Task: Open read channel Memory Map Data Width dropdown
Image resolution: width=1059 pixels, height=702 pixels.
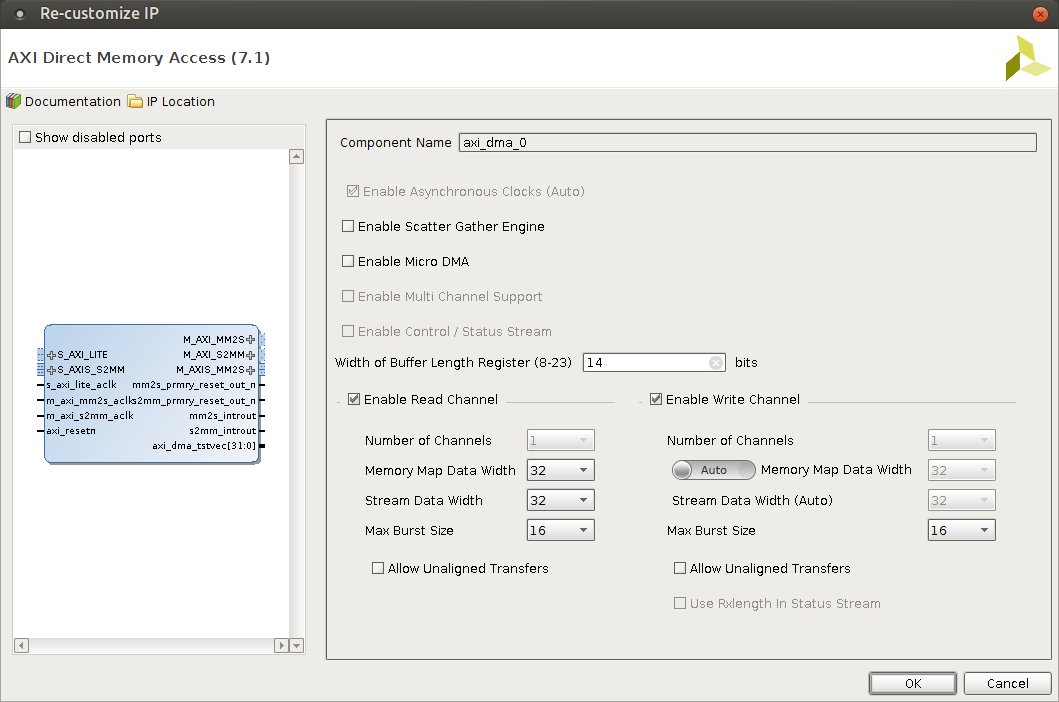Action: click(x=561, y=470)
